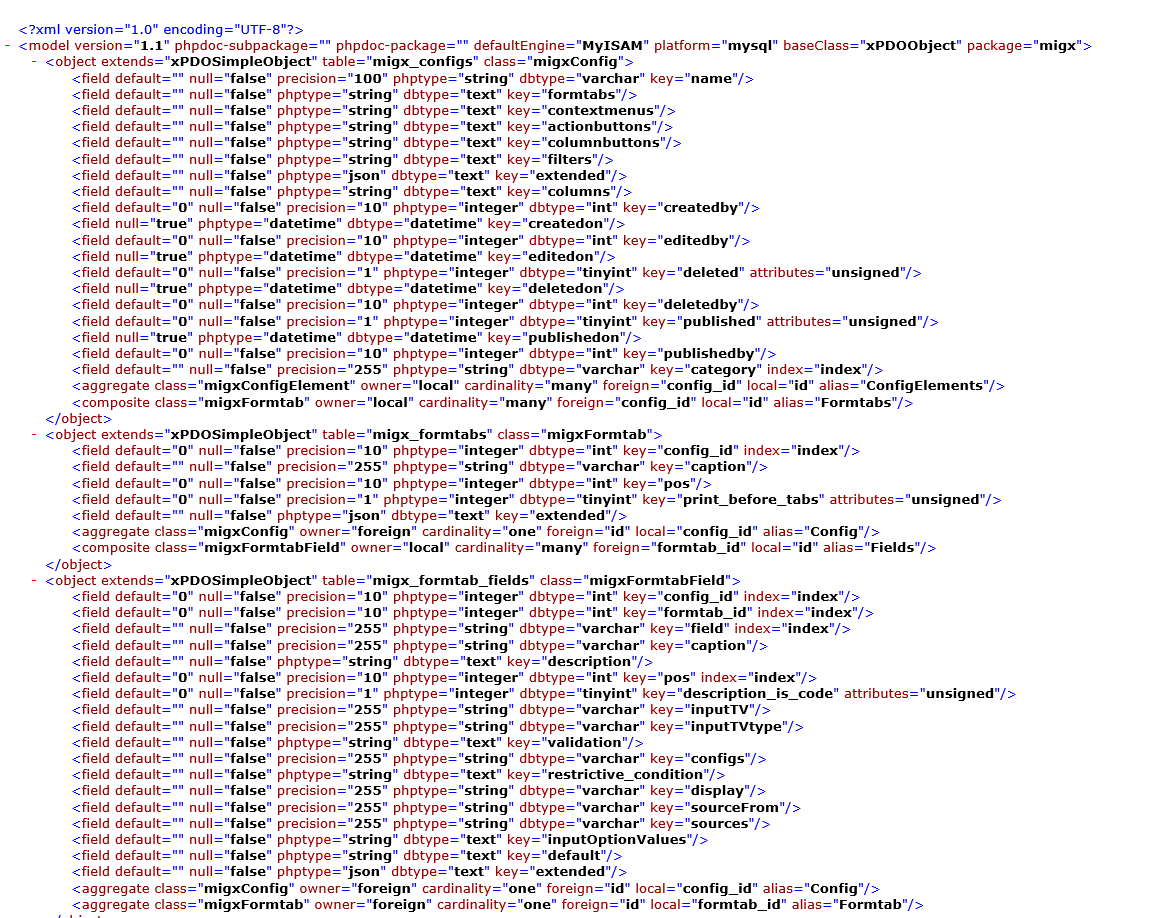
Task: Click the xml version declaration line
Action: [161, 30]
